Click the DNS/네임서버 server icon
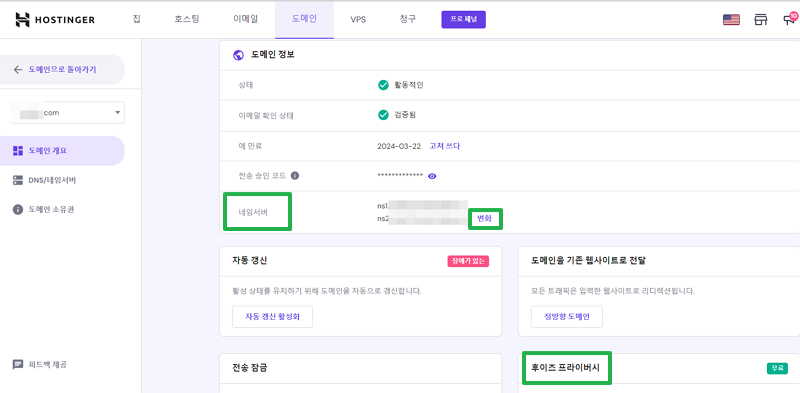 coord(18,180)
